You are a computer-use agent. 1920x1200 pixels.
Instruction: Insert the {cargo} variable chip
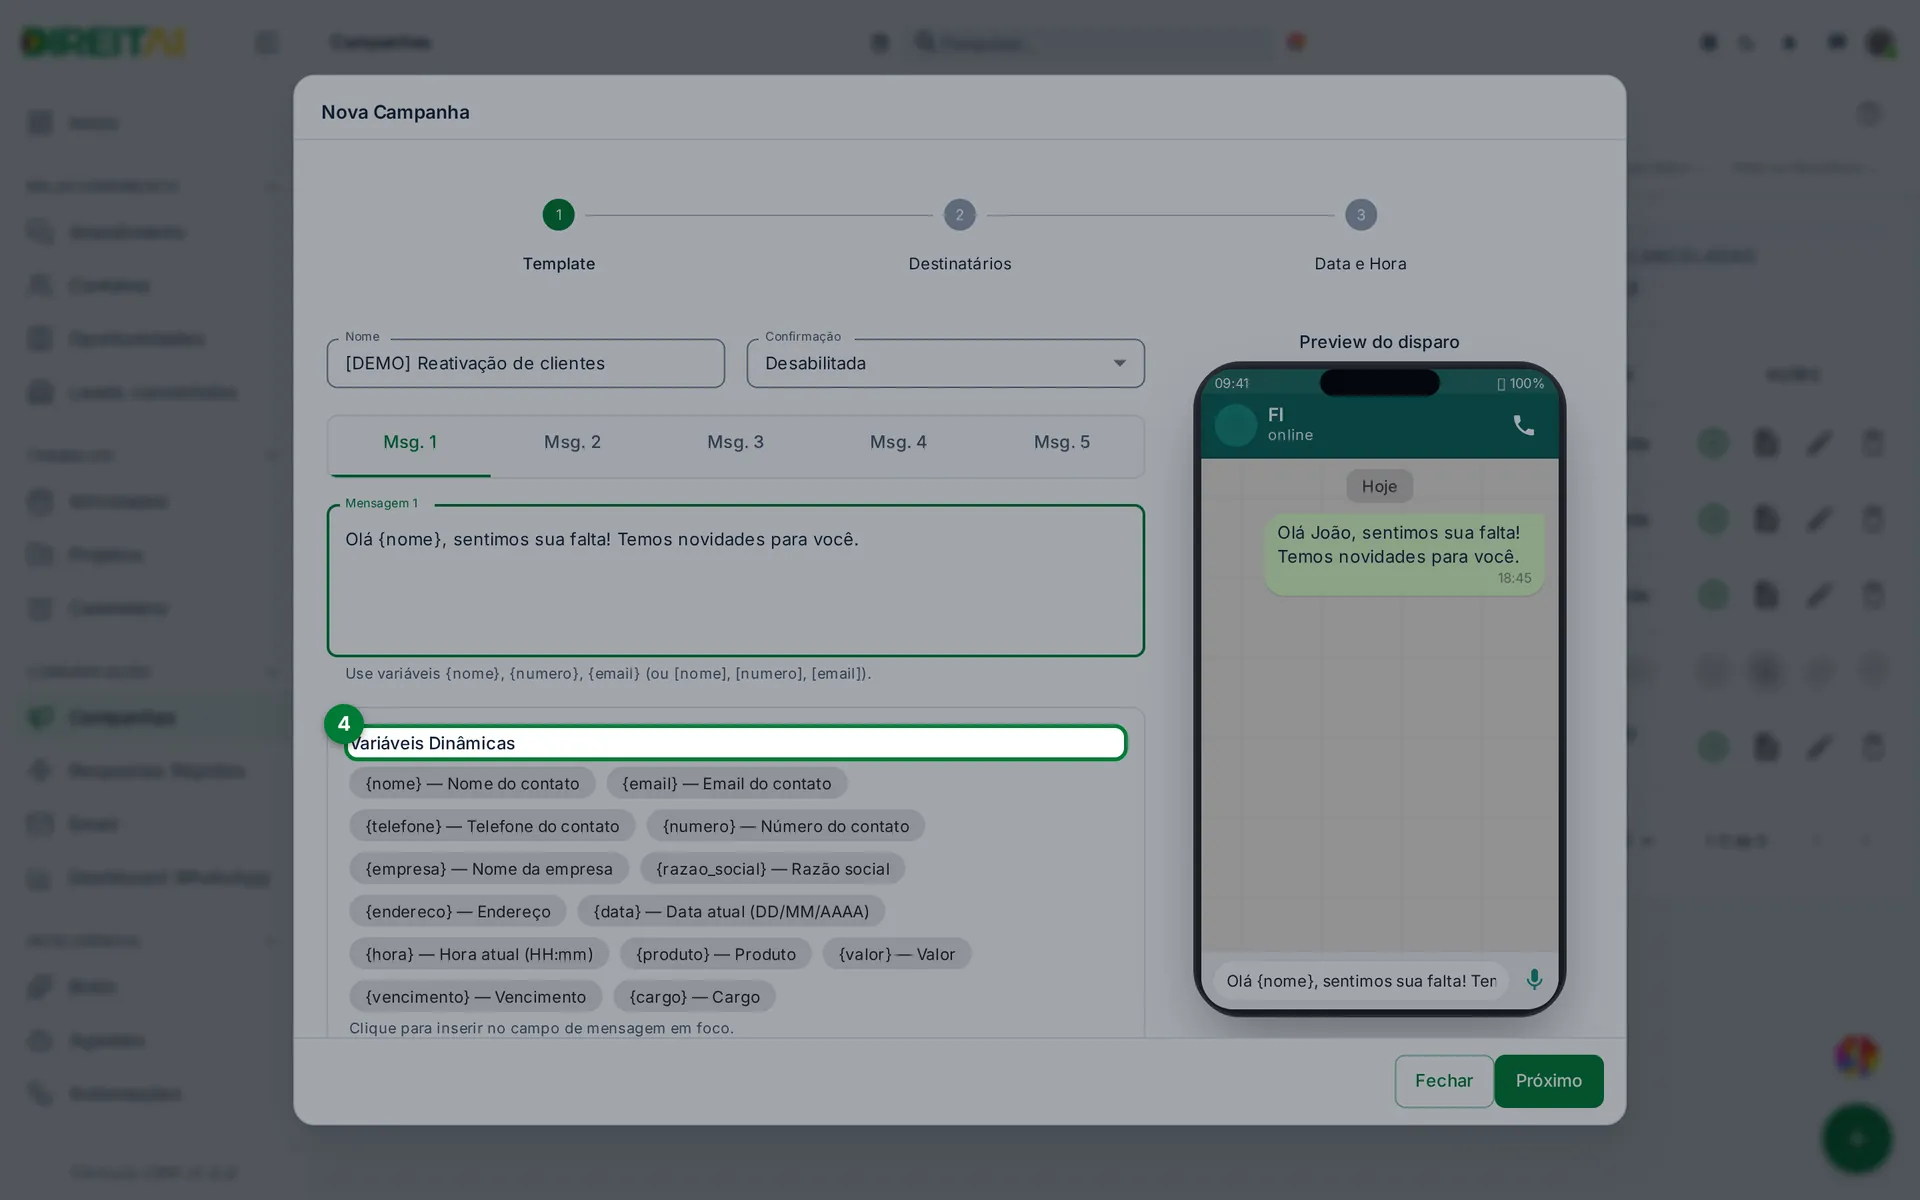point(694,997)
